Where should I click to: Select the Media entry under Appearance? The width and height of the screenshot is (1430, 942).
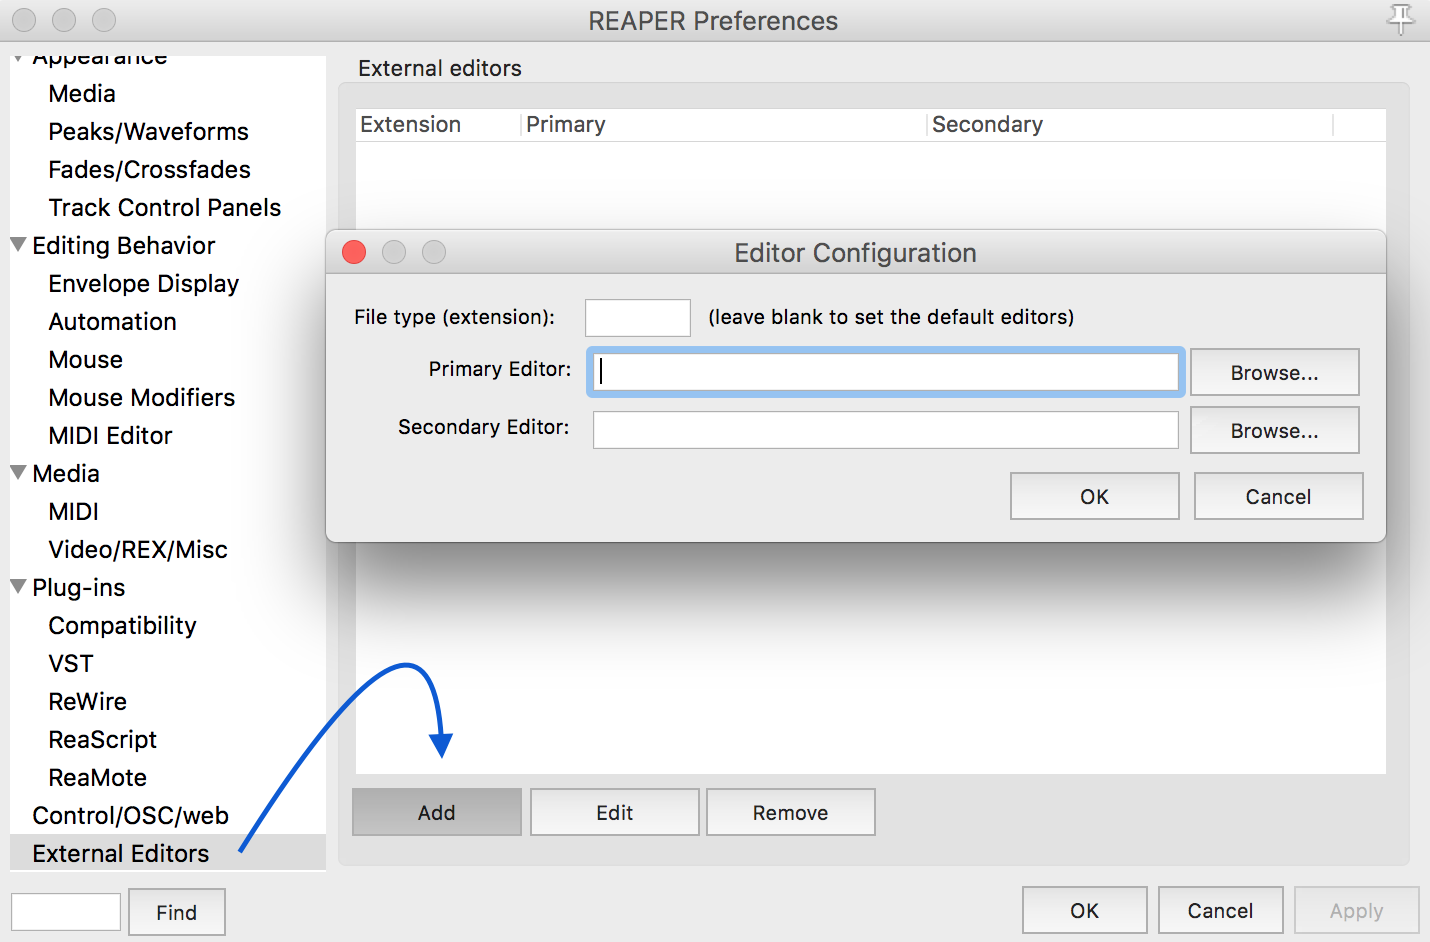pos(82,94)
